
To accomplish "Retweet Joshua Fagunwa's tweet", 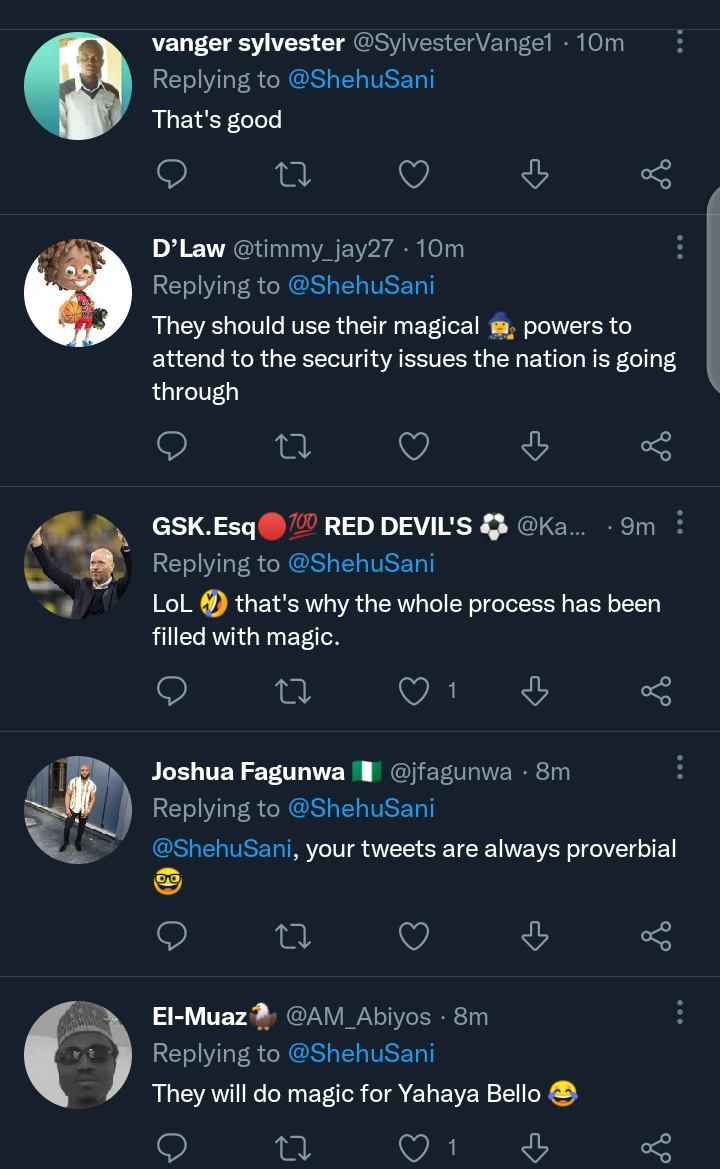I will [x=292, y=936].
